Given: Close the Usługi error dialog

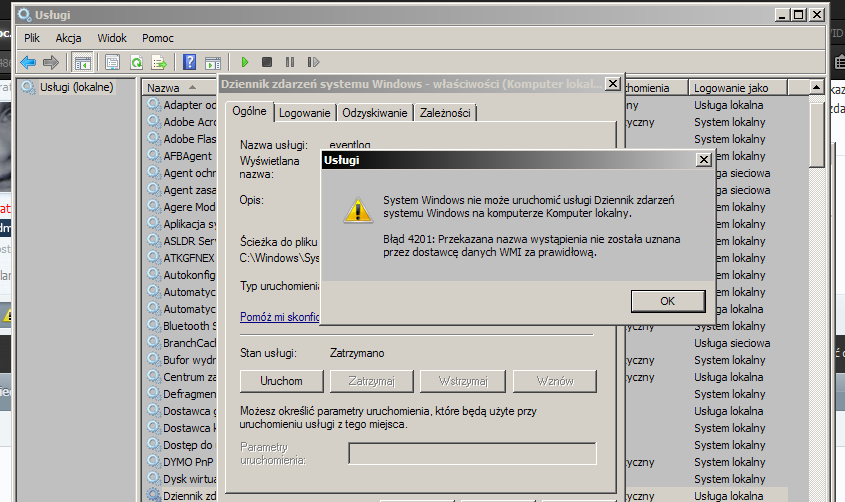Looking at the screenshot, I should pyautogui.click(x=704, y=159).
